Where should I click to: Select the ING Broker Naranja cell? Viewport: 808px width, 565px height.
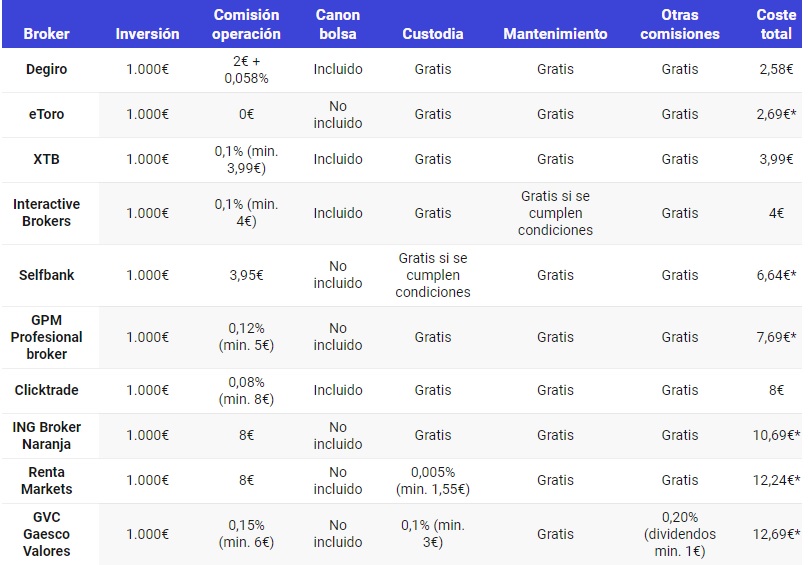(46, 436)
